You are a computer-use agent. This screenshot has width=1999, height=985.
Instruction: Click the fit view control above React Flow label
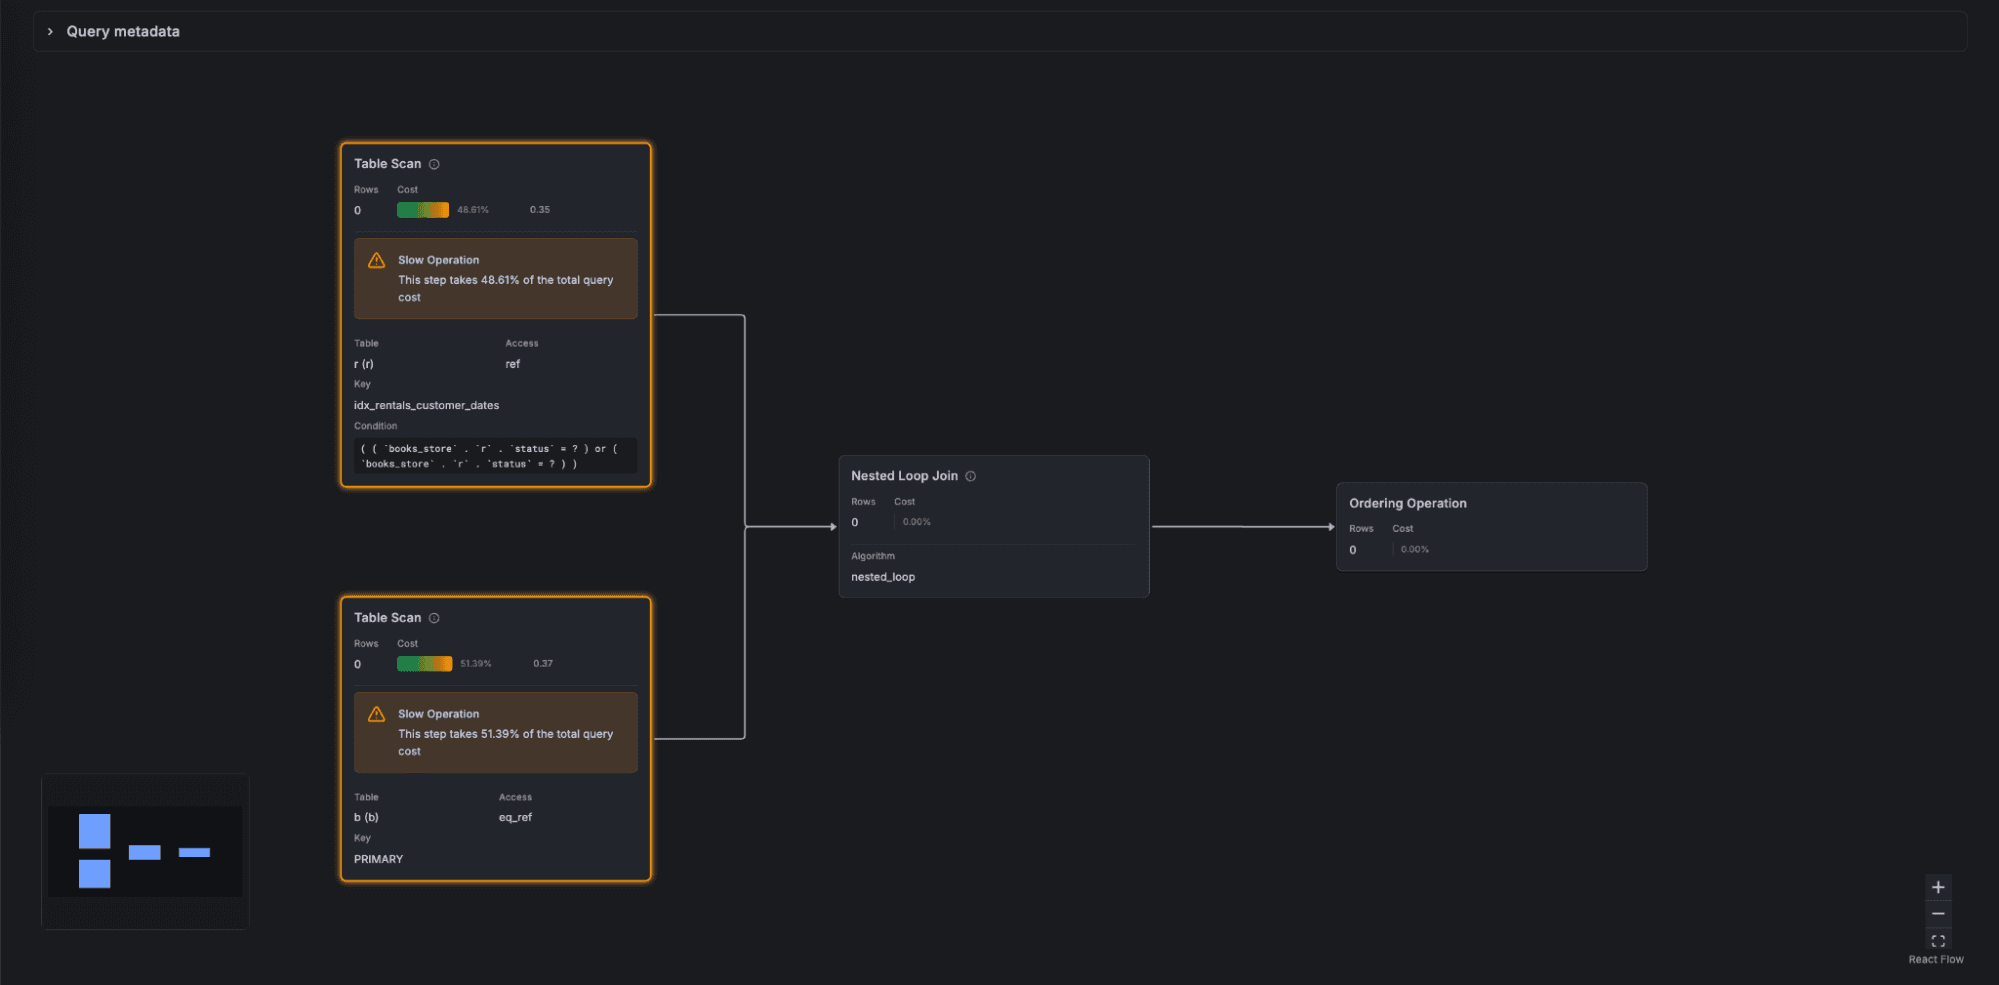coord(1938,940)
